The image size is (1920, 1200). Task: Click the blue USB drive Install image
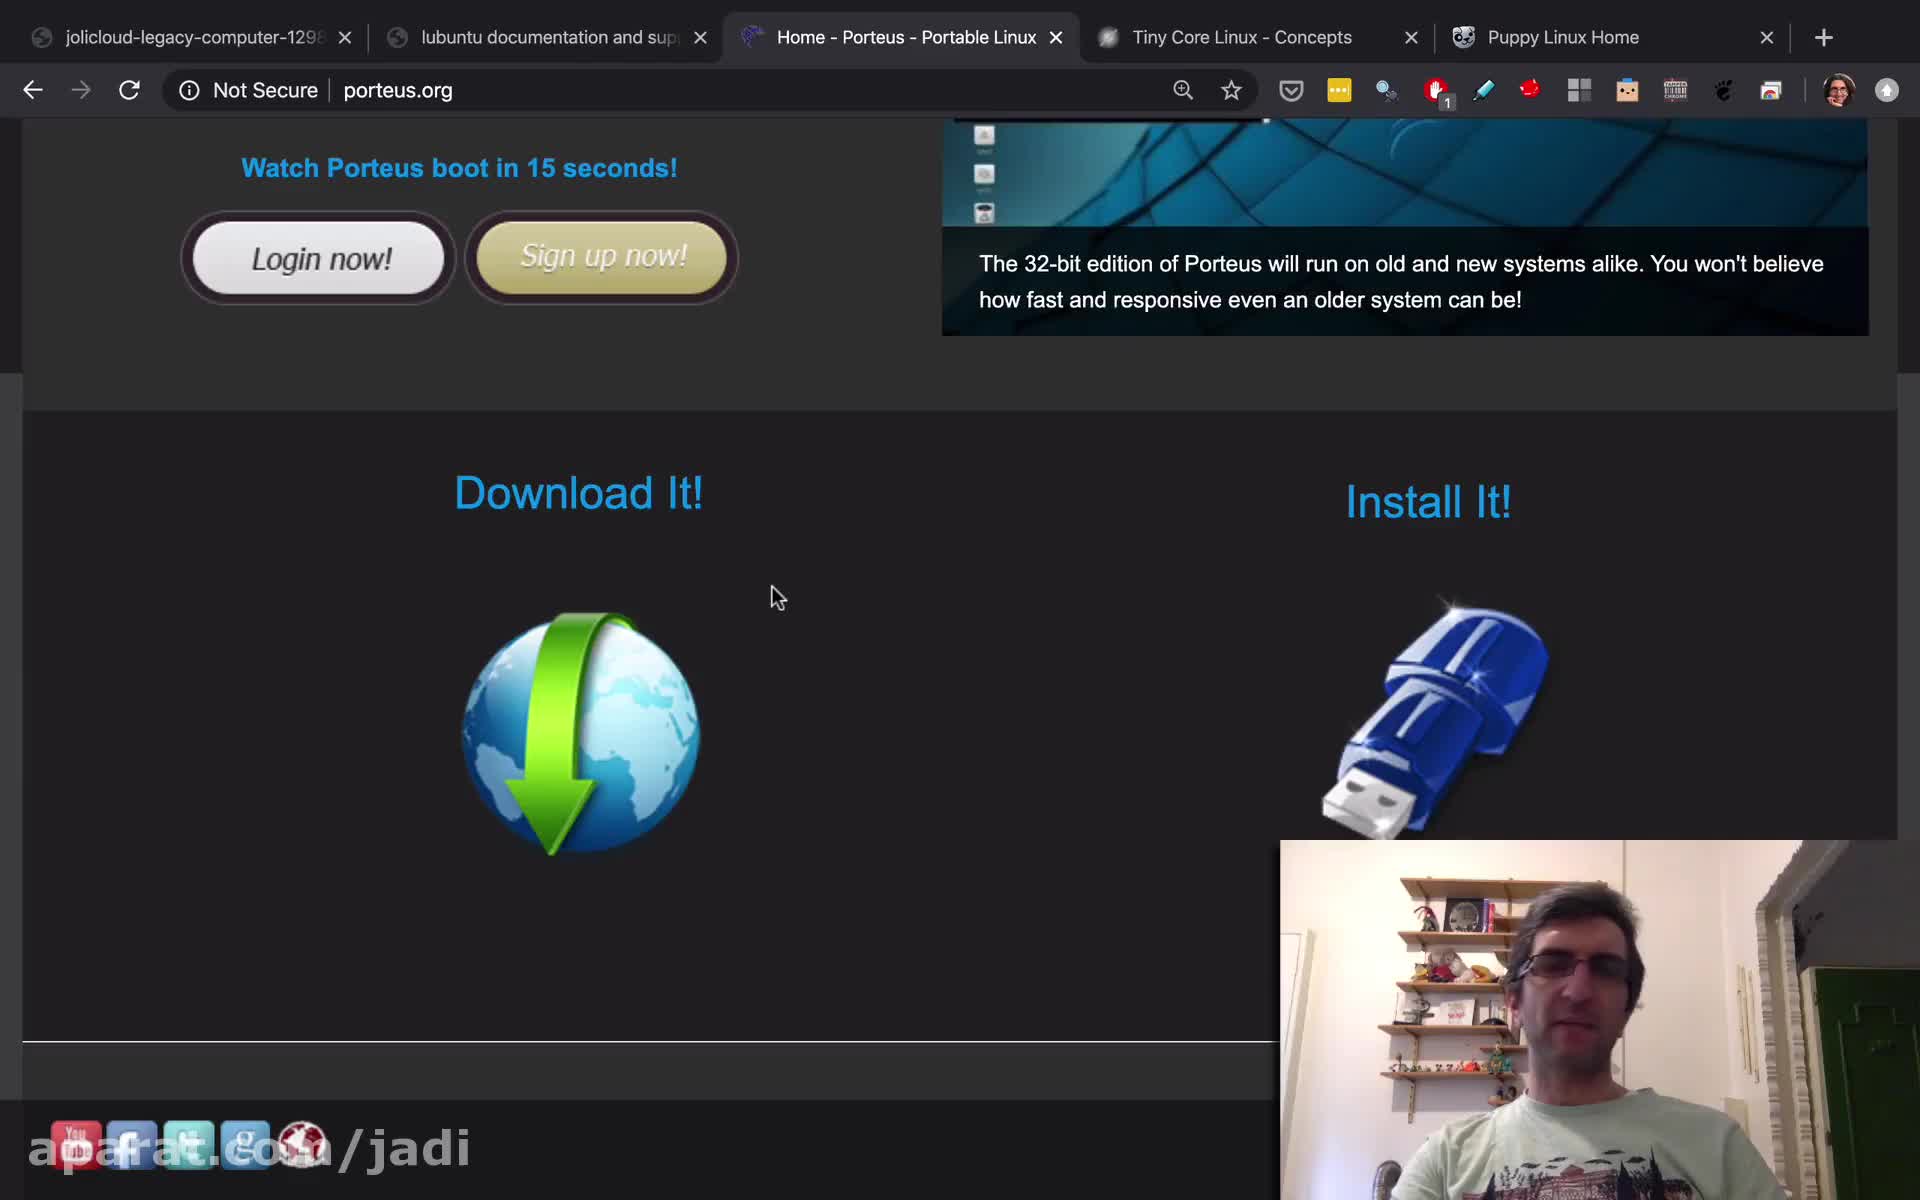pyautogui.click(x=1434, y=718)
